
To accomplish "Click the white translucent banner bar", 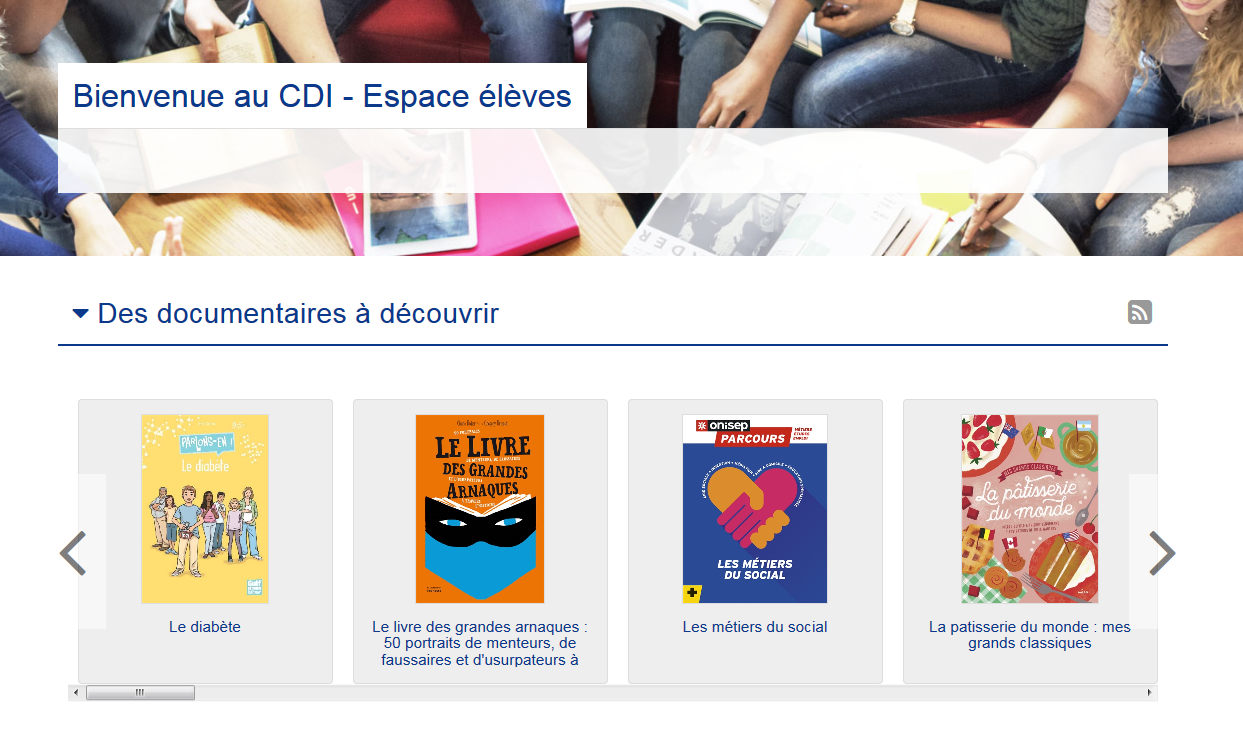I will pos(613,160).
